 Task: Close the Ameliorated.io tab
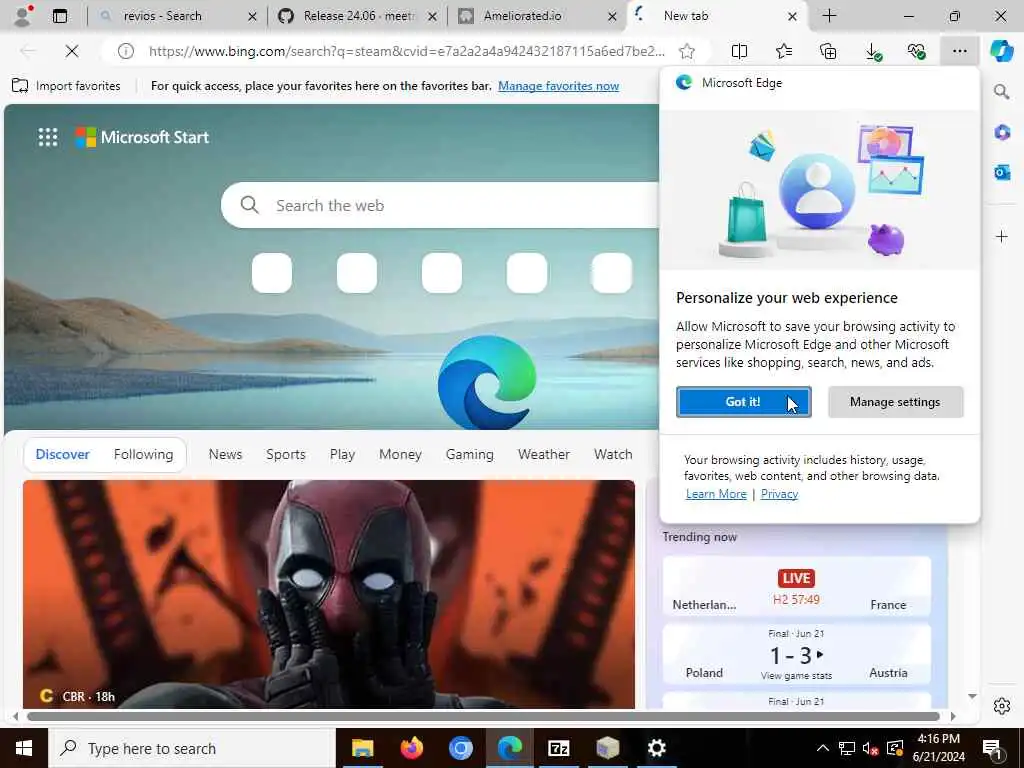coord(612,16)
